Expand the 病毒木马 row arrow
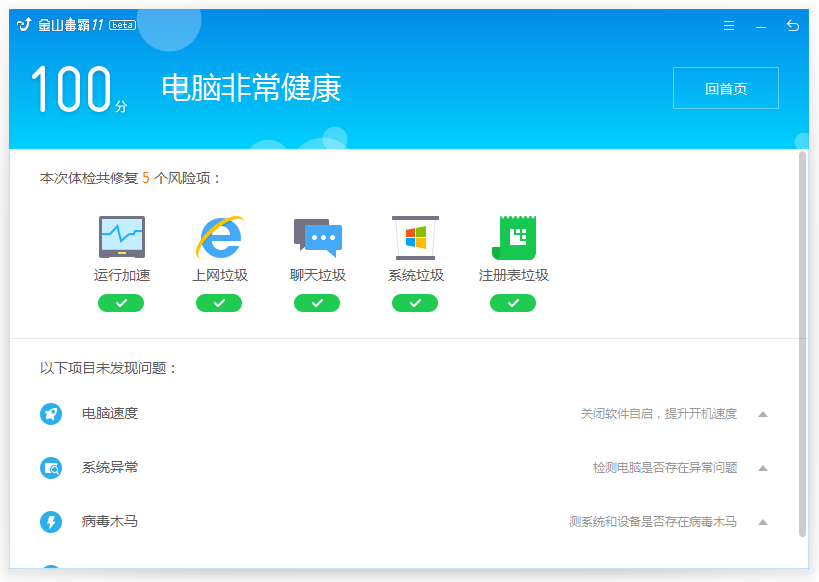 pyautogui.click(x=763, y=522)
